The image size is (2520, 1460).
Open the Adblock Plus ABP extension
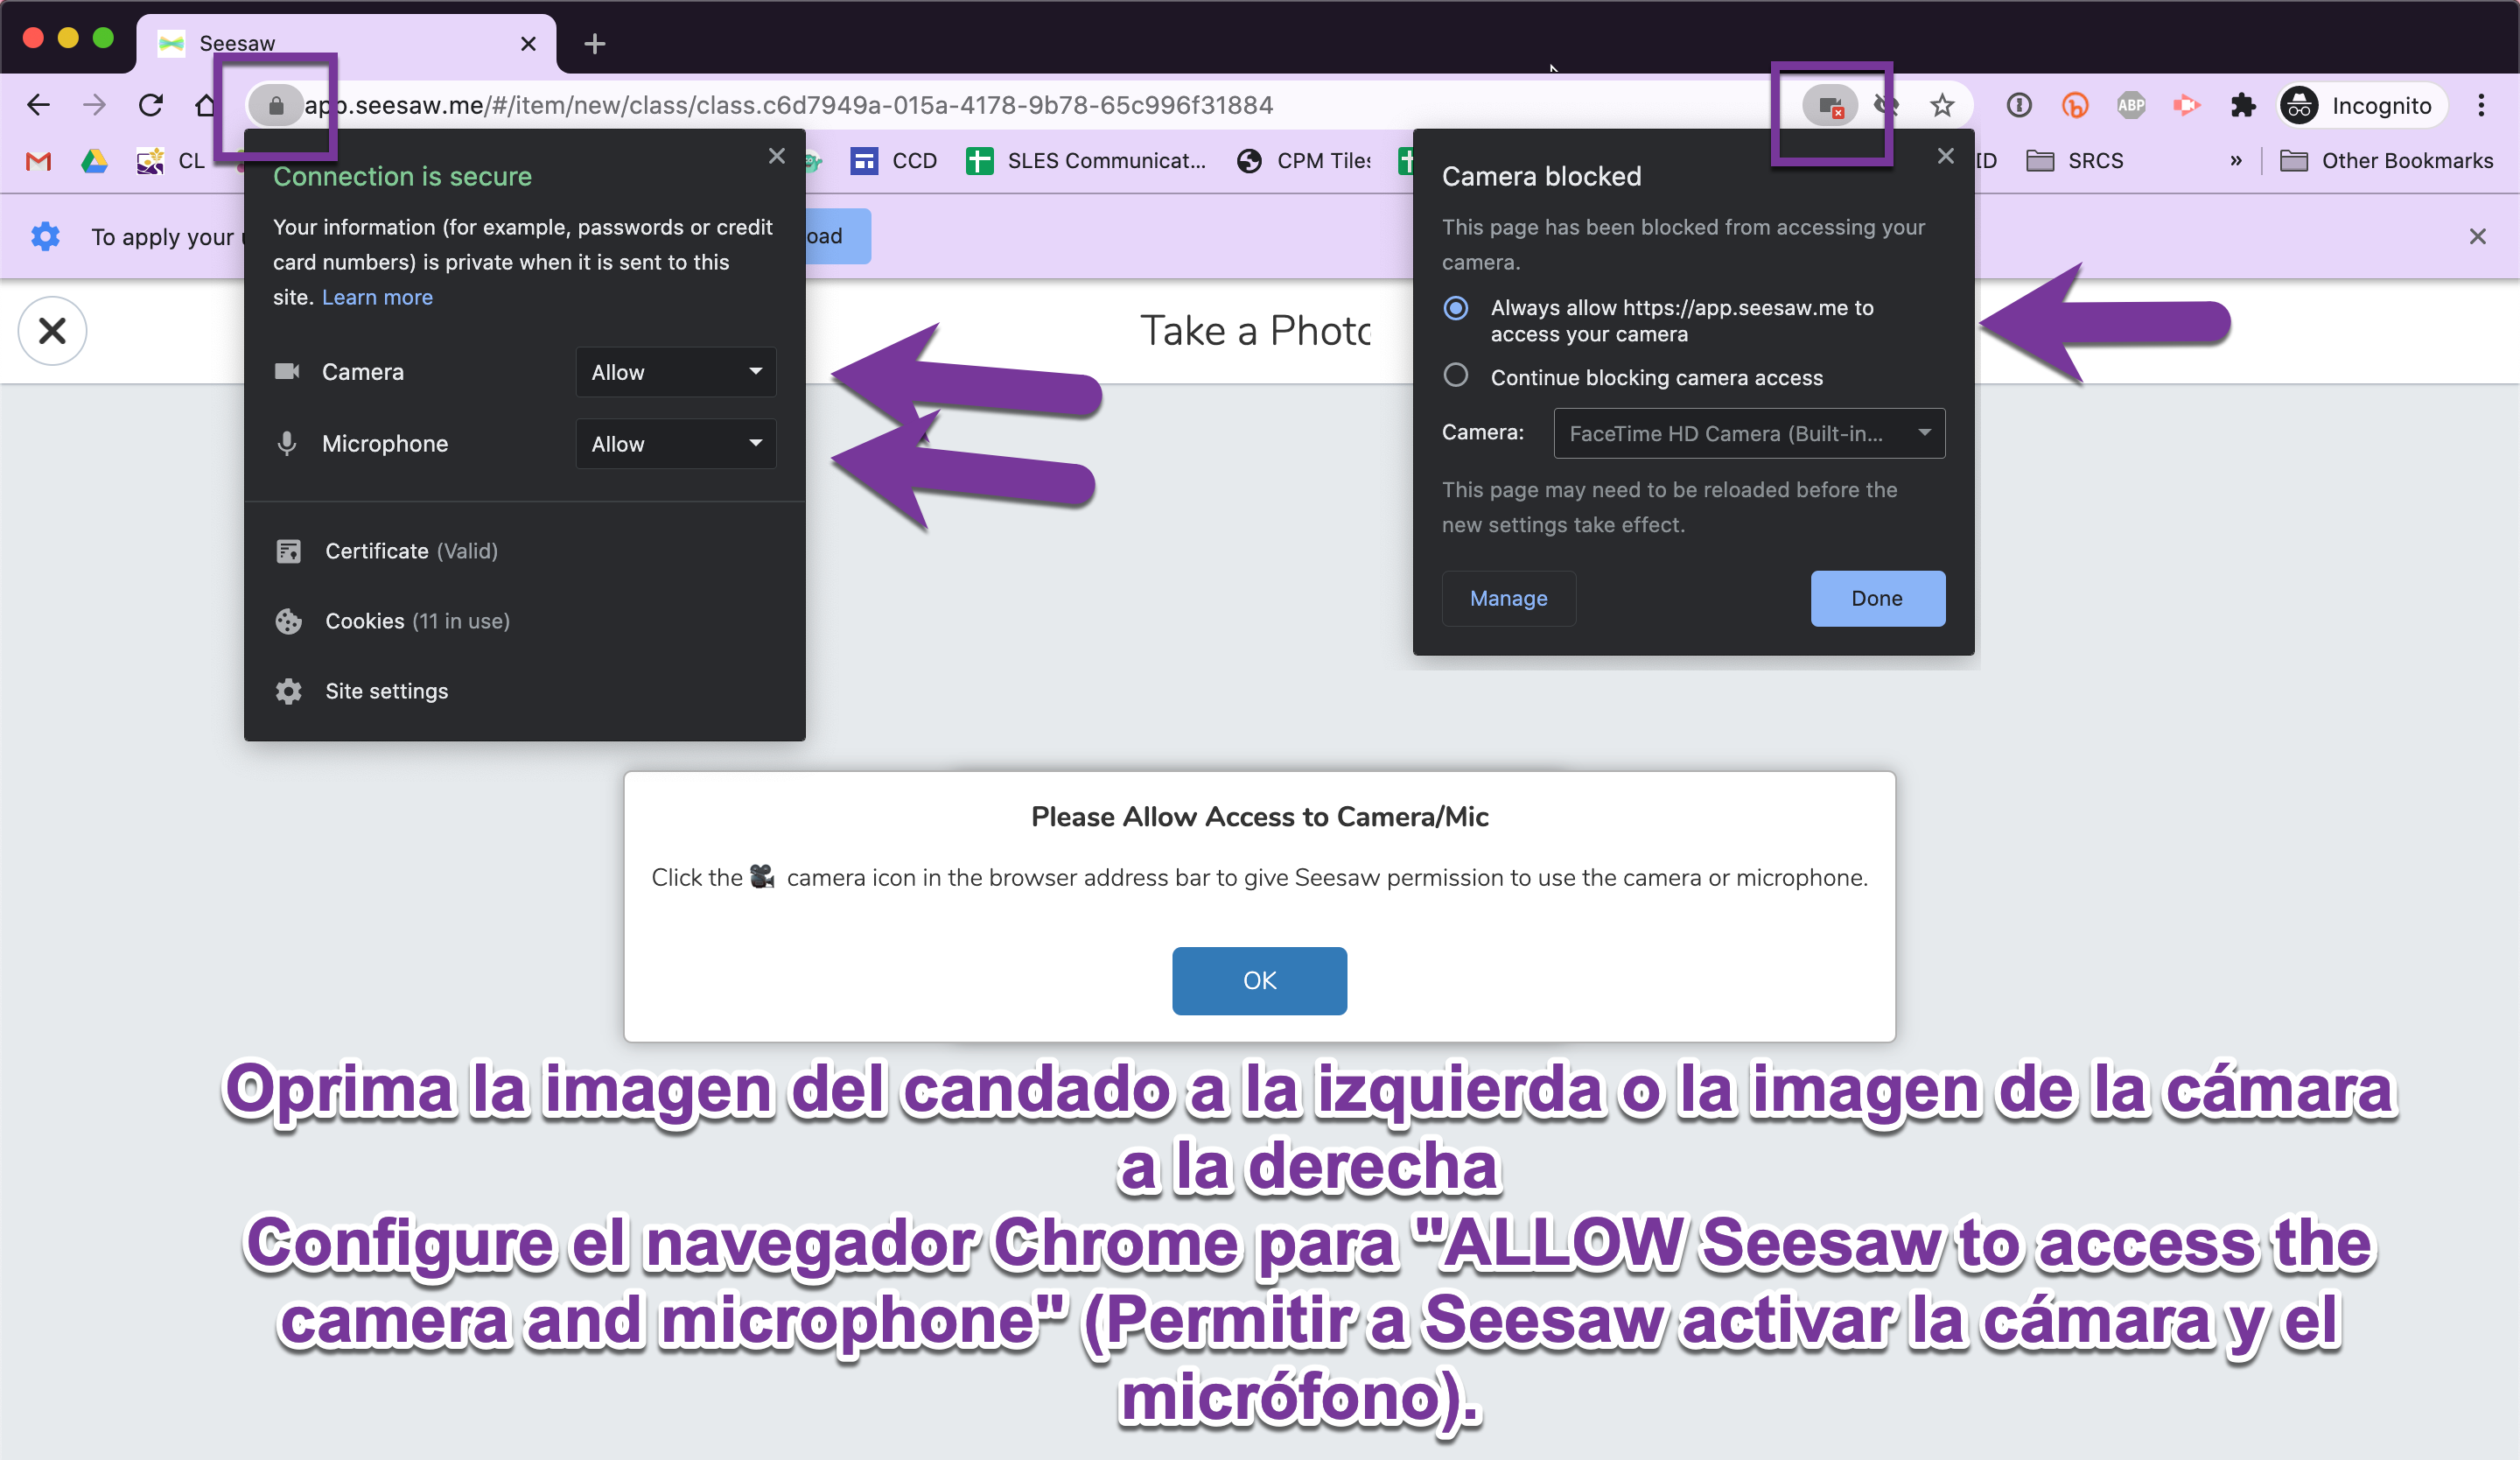click(2131, 105)
